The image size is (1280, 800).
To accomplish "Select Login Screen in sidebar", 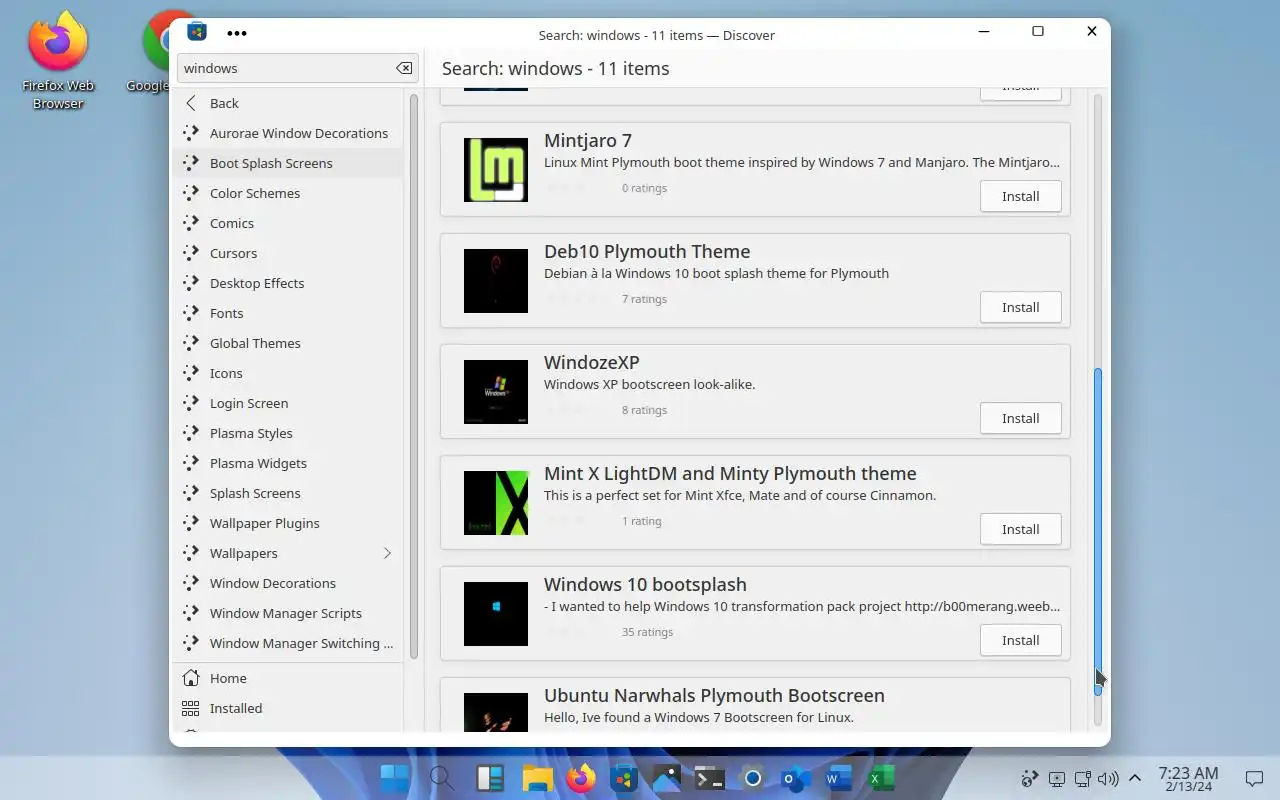I will pyautogui.click(x=288, y=403).
